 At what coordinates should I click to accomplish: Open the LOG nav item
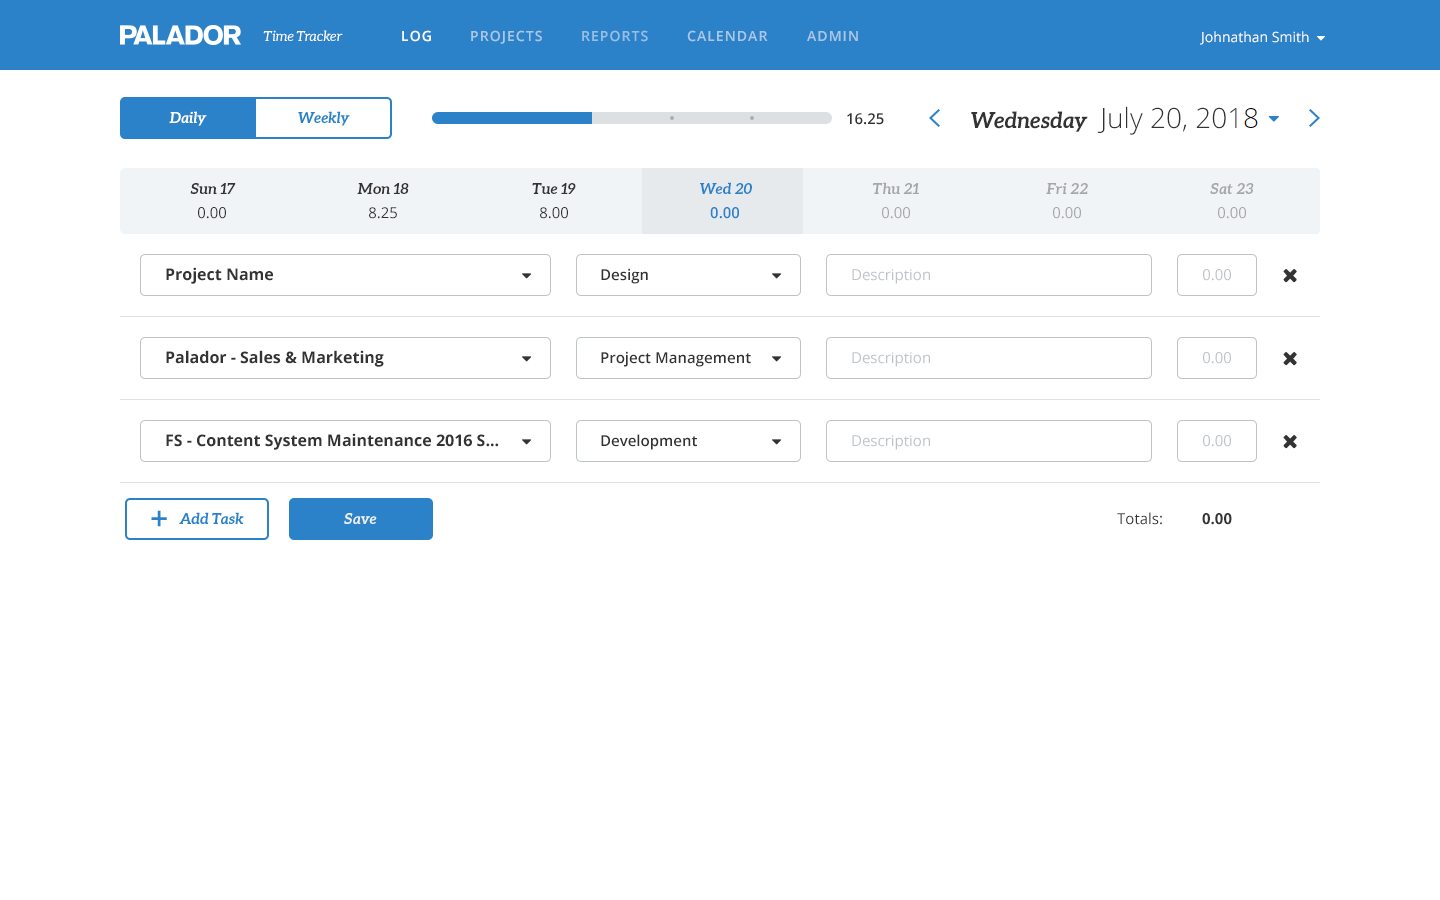click(x=417, y=36)
